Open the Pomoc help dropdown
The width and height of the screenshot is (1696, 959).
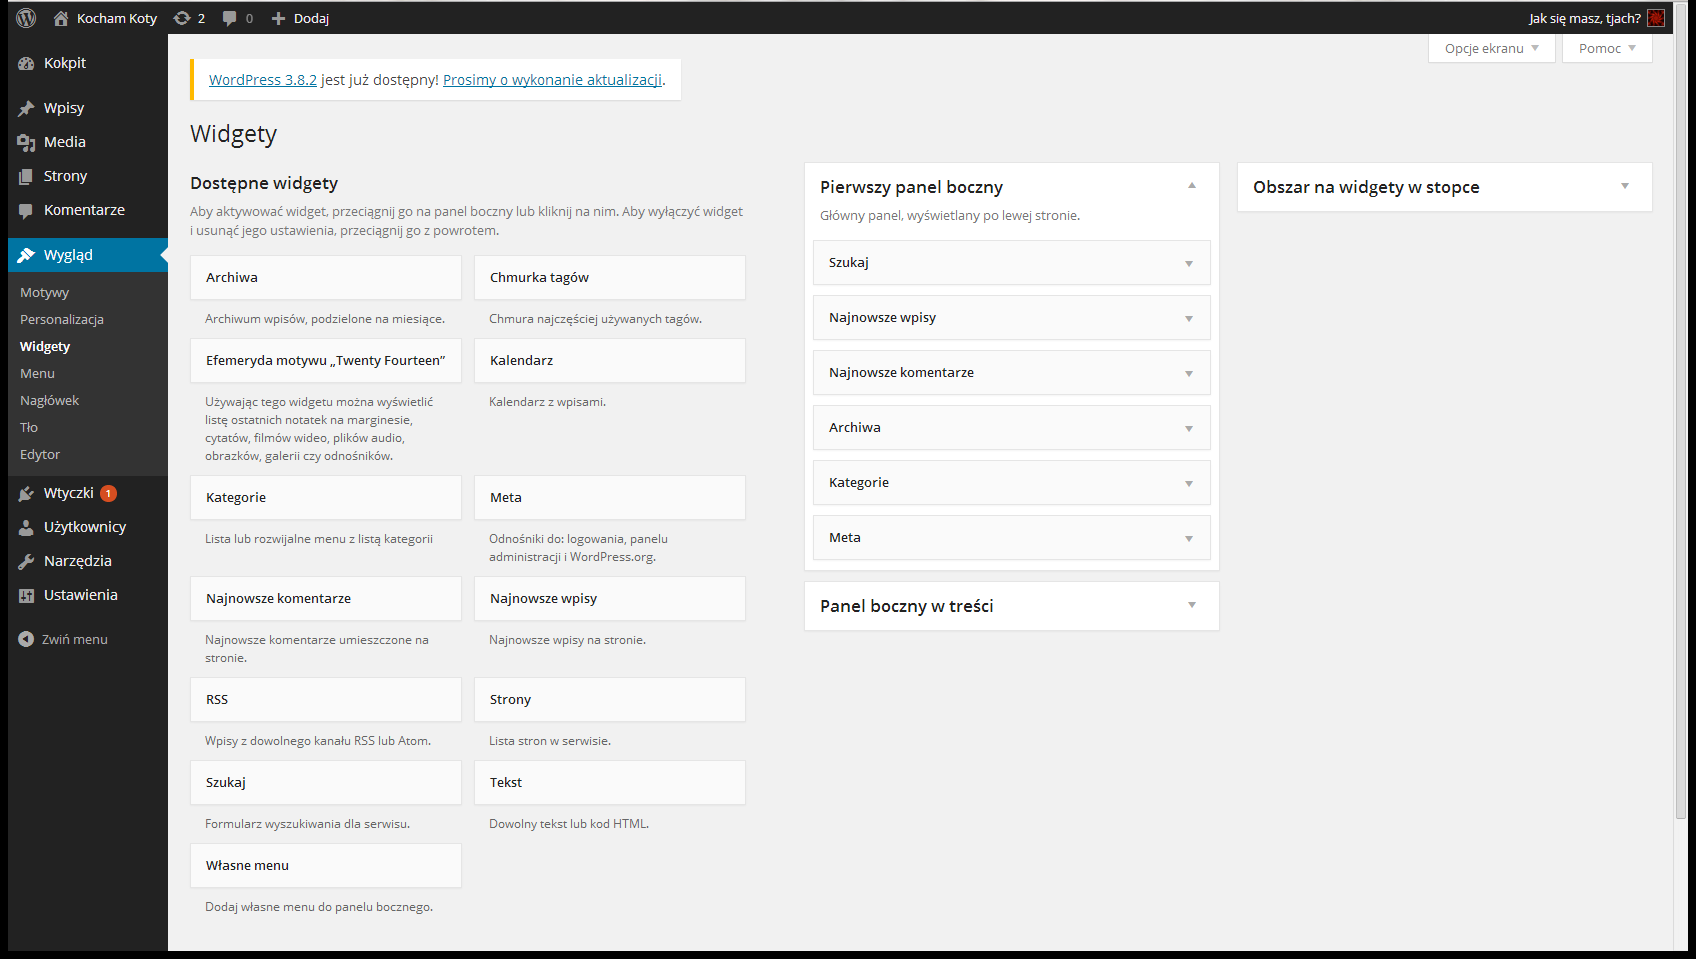click(x=1607, y=48)
